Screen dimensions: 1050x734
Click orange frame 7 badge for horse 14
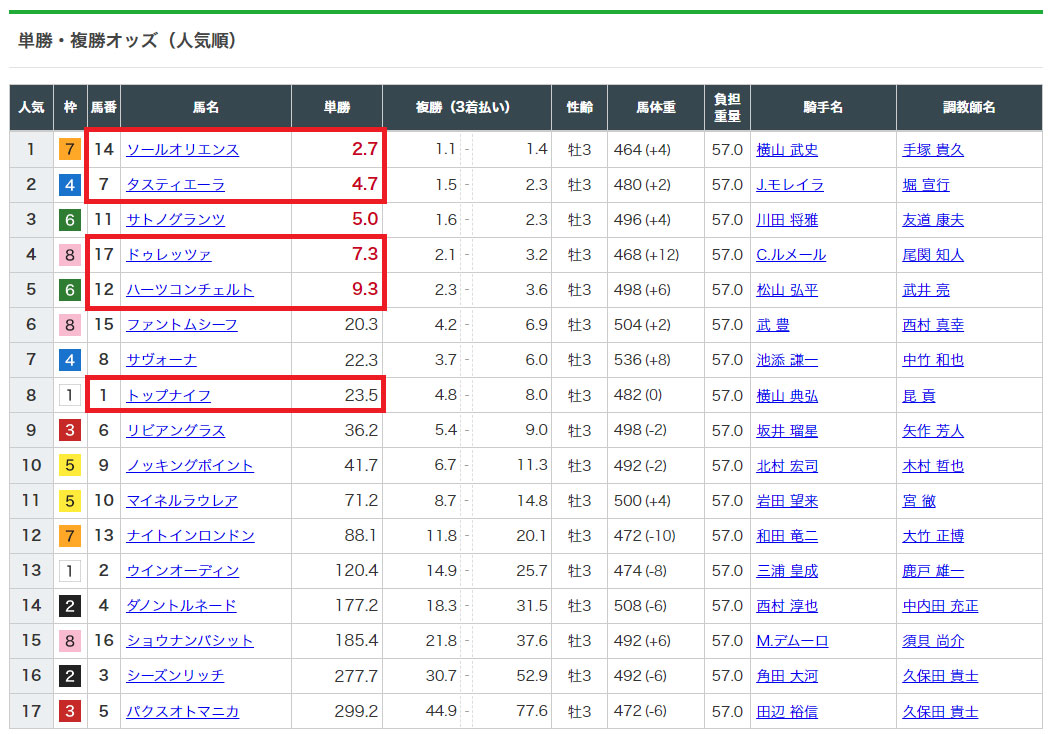point(70,150)
